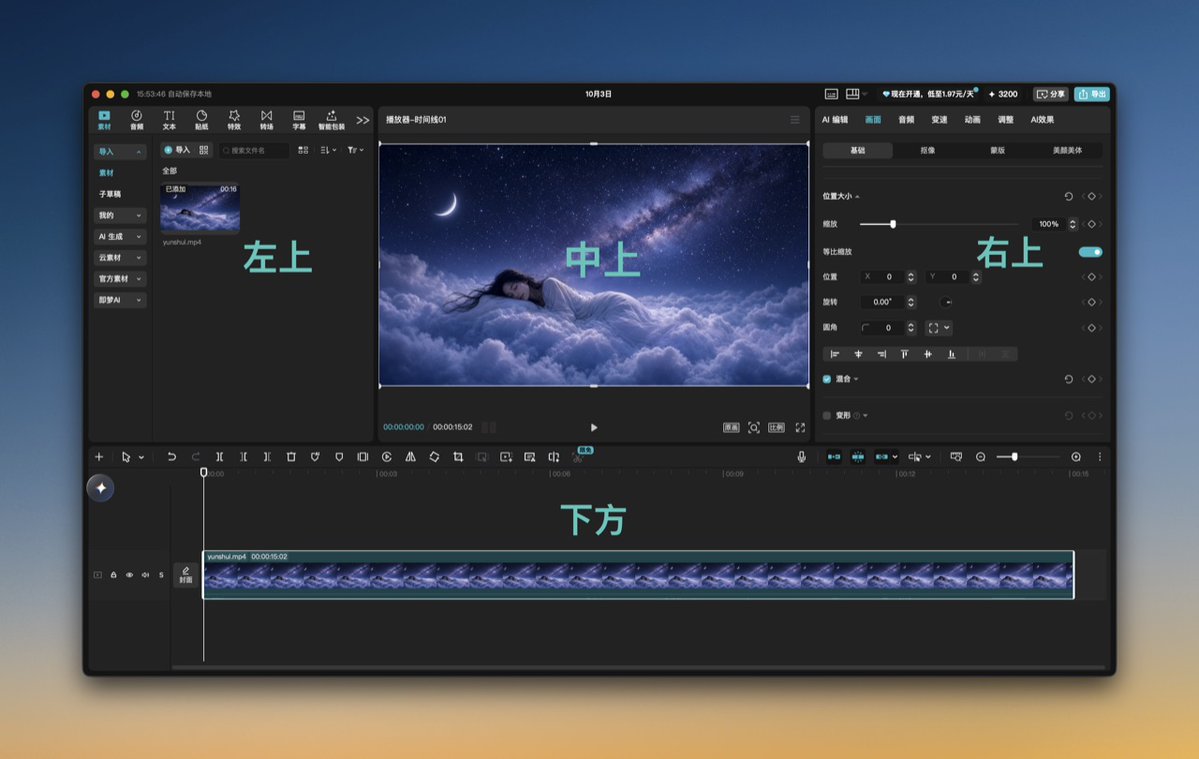This screenshot has height=759, width=1199.
Task: Mute the track with speaker icon
Action: coord(145,575)
